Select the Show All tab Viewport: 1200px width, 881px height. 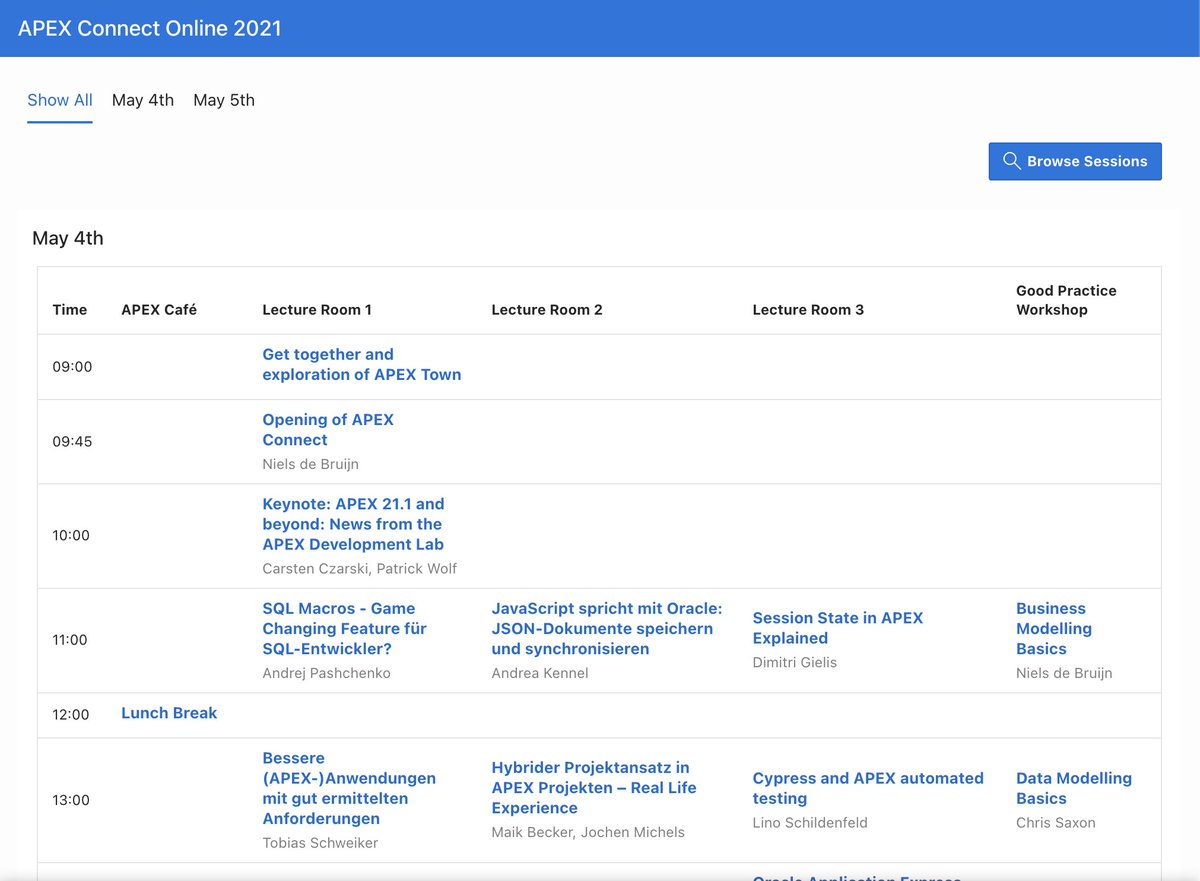[x=60, y=100]
